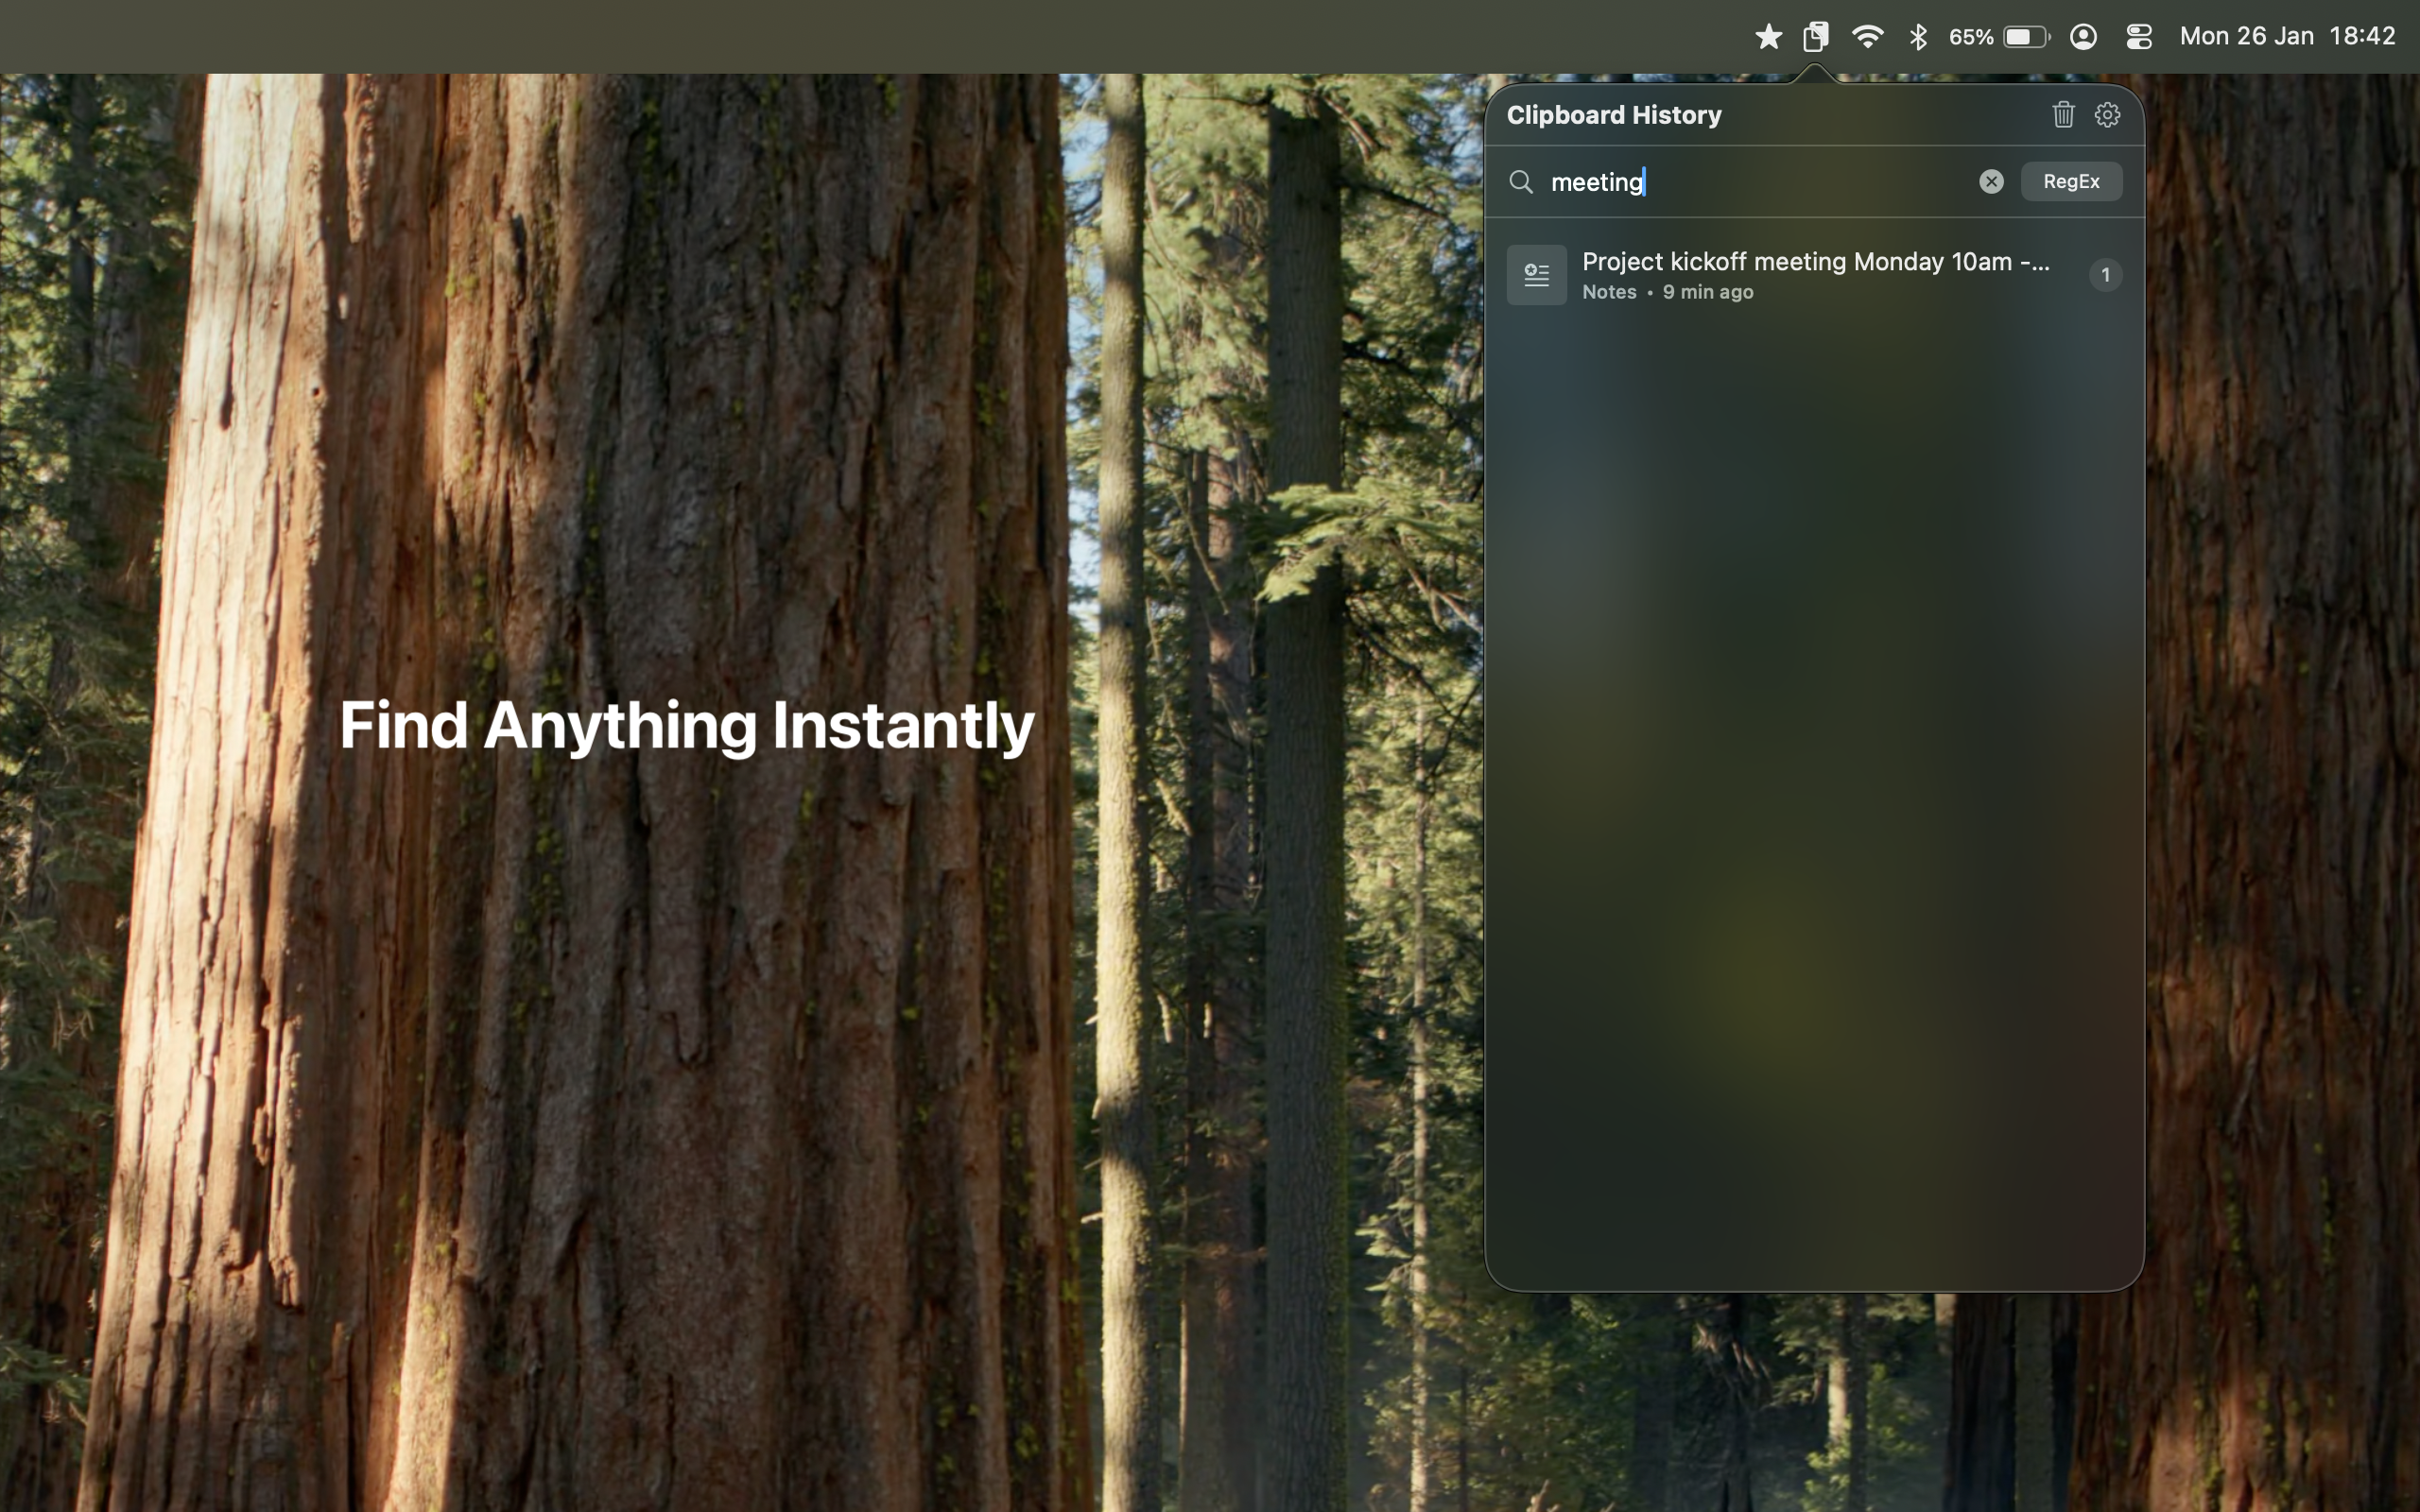Click the Clipboard History title area

(1612, 114)
